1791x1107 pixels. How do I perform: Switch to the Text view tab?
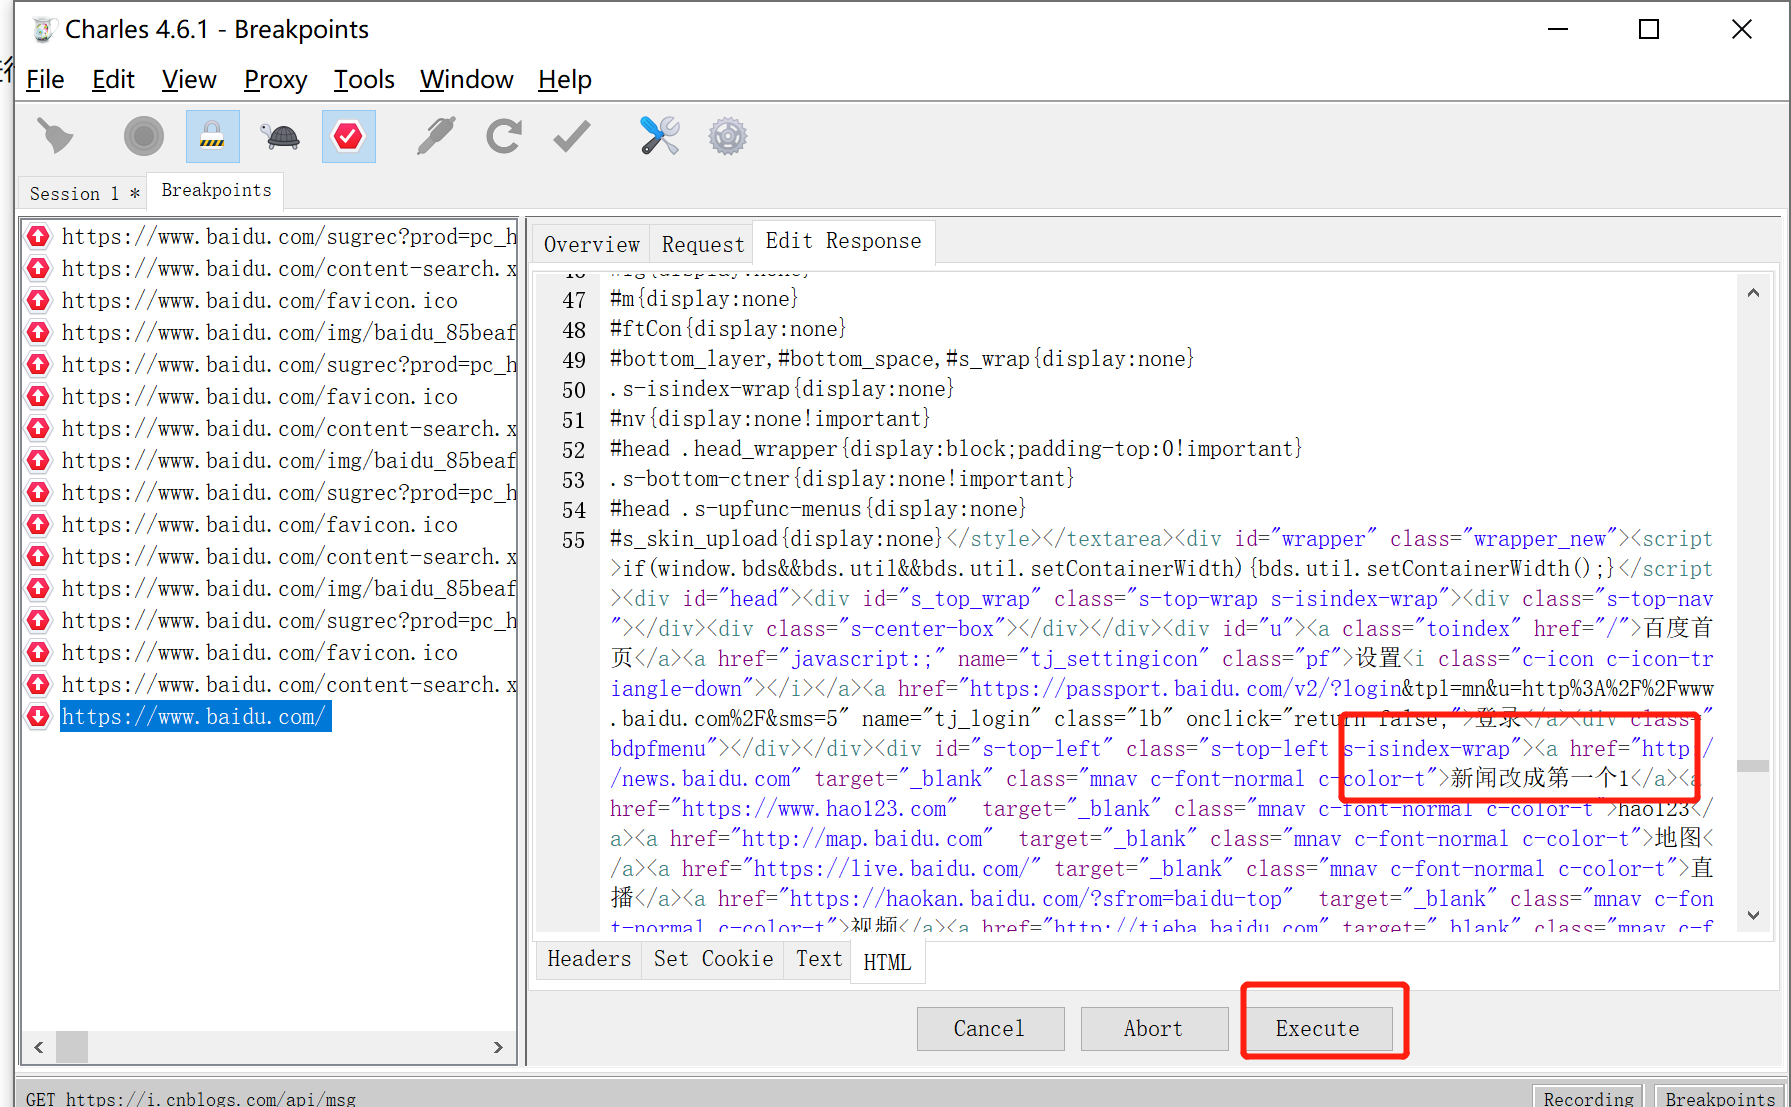(819, 959)
